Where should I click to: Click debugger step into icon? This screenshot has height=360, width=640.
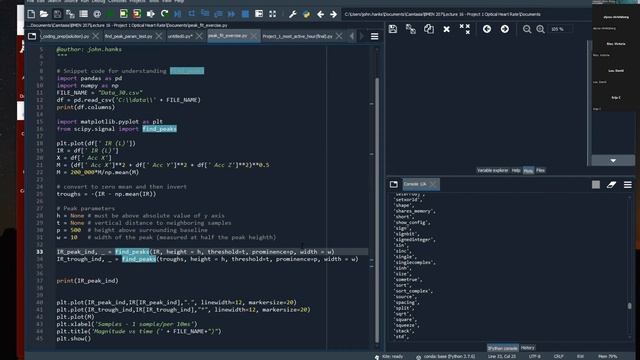[x=205, y=14]
